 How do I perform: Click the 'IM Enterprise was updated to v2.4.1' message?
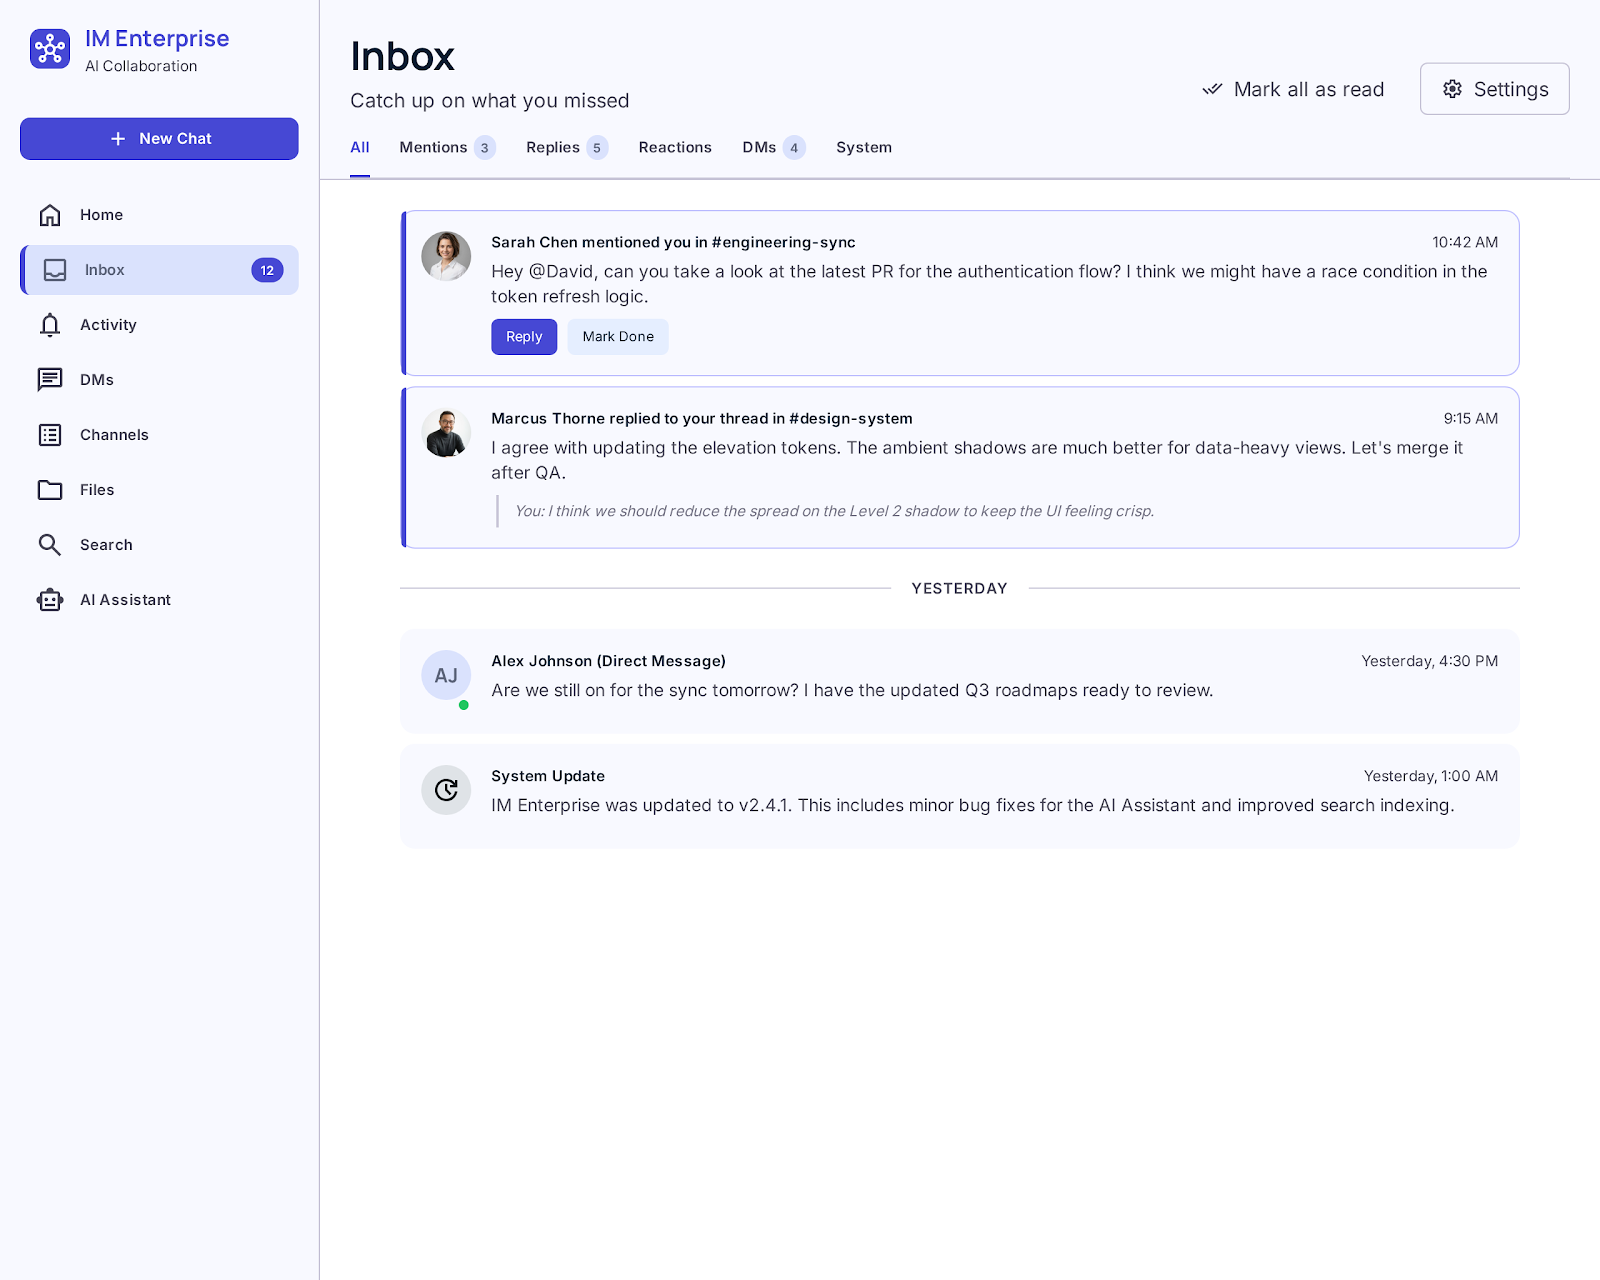click(973, 805)
